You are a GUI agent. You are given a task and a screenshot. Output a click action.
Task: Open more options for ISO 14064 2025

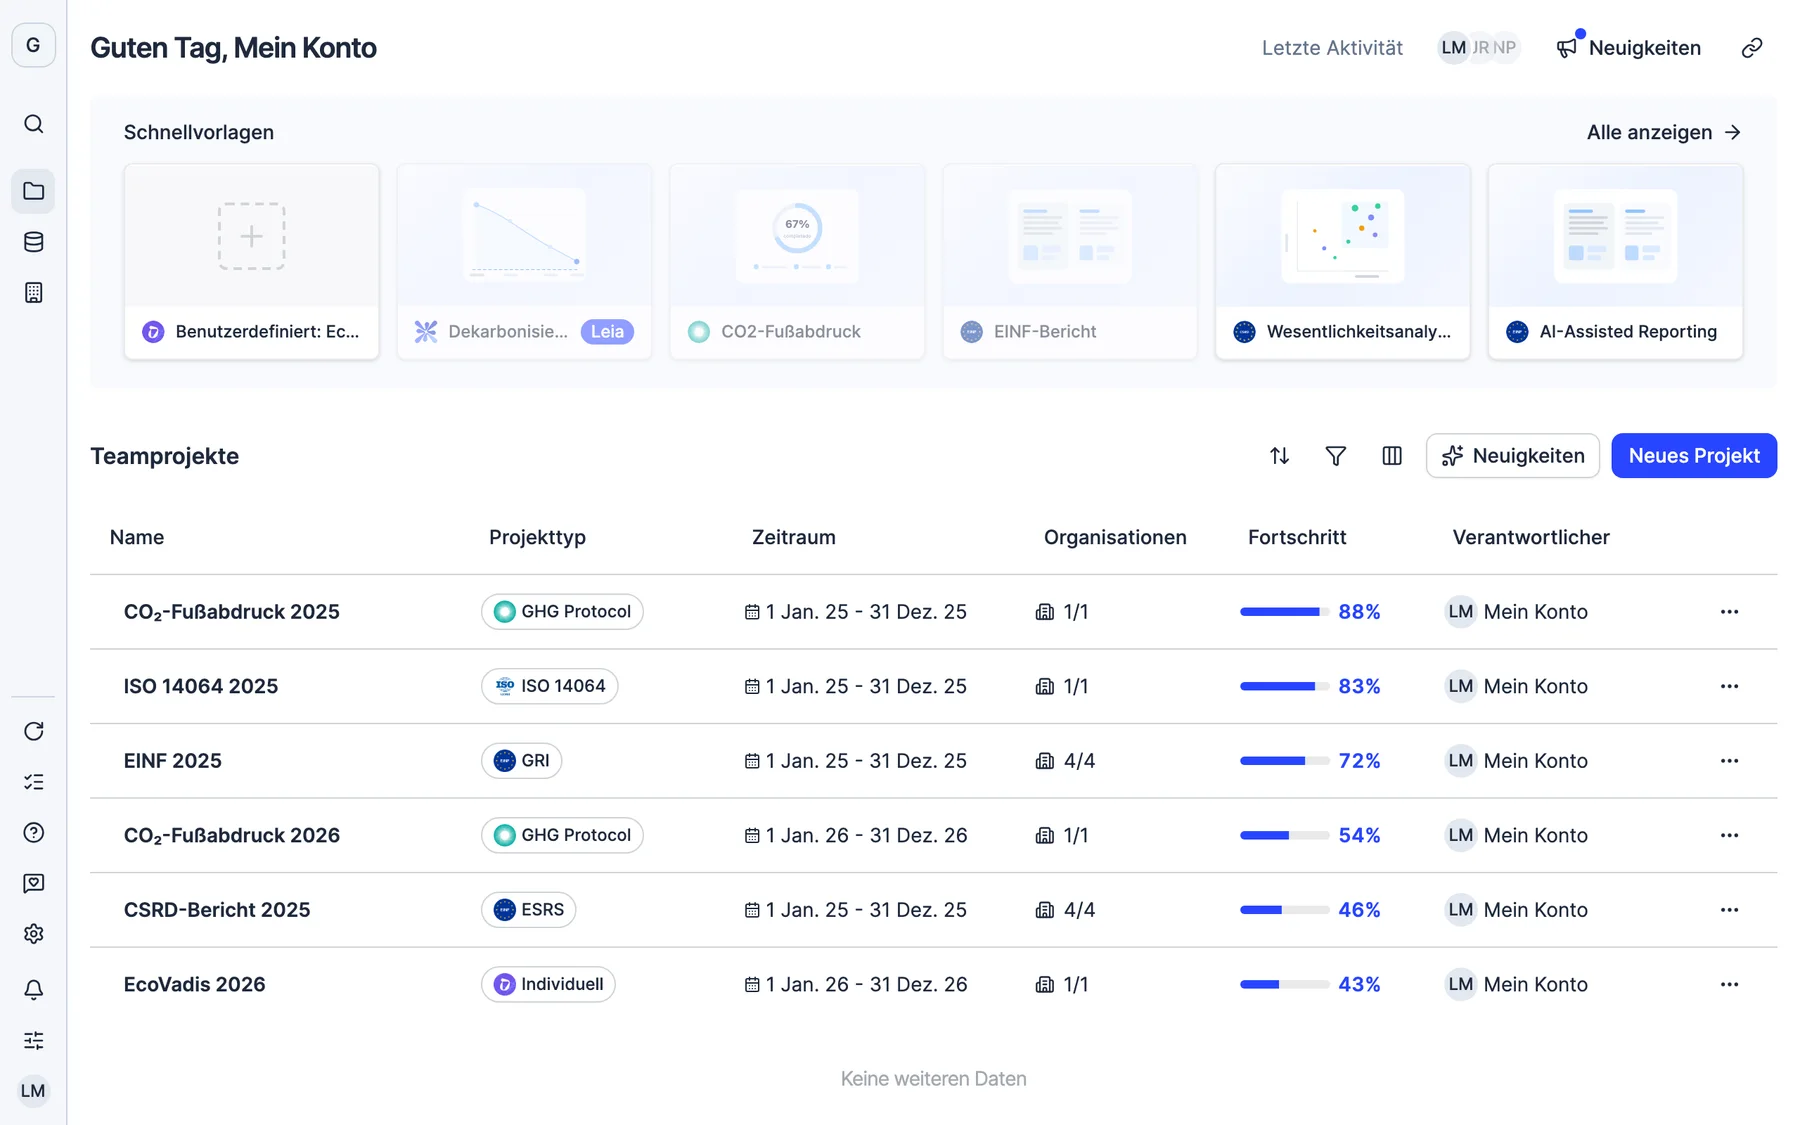pyautogui.click(x=1729, y=686)
